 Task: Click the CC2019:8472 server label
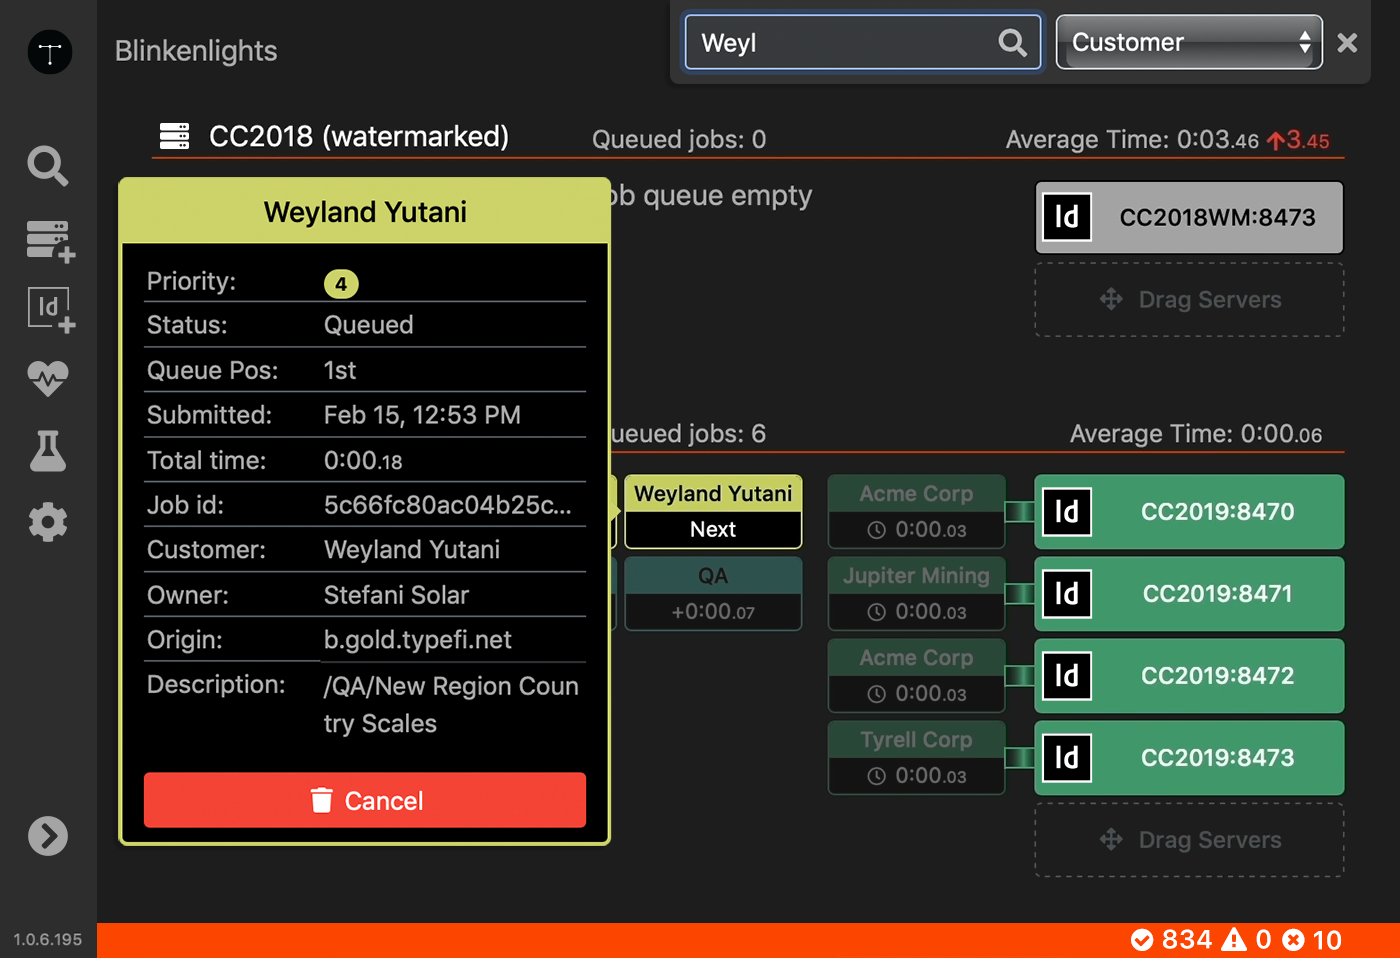(x=1217, y=676)
